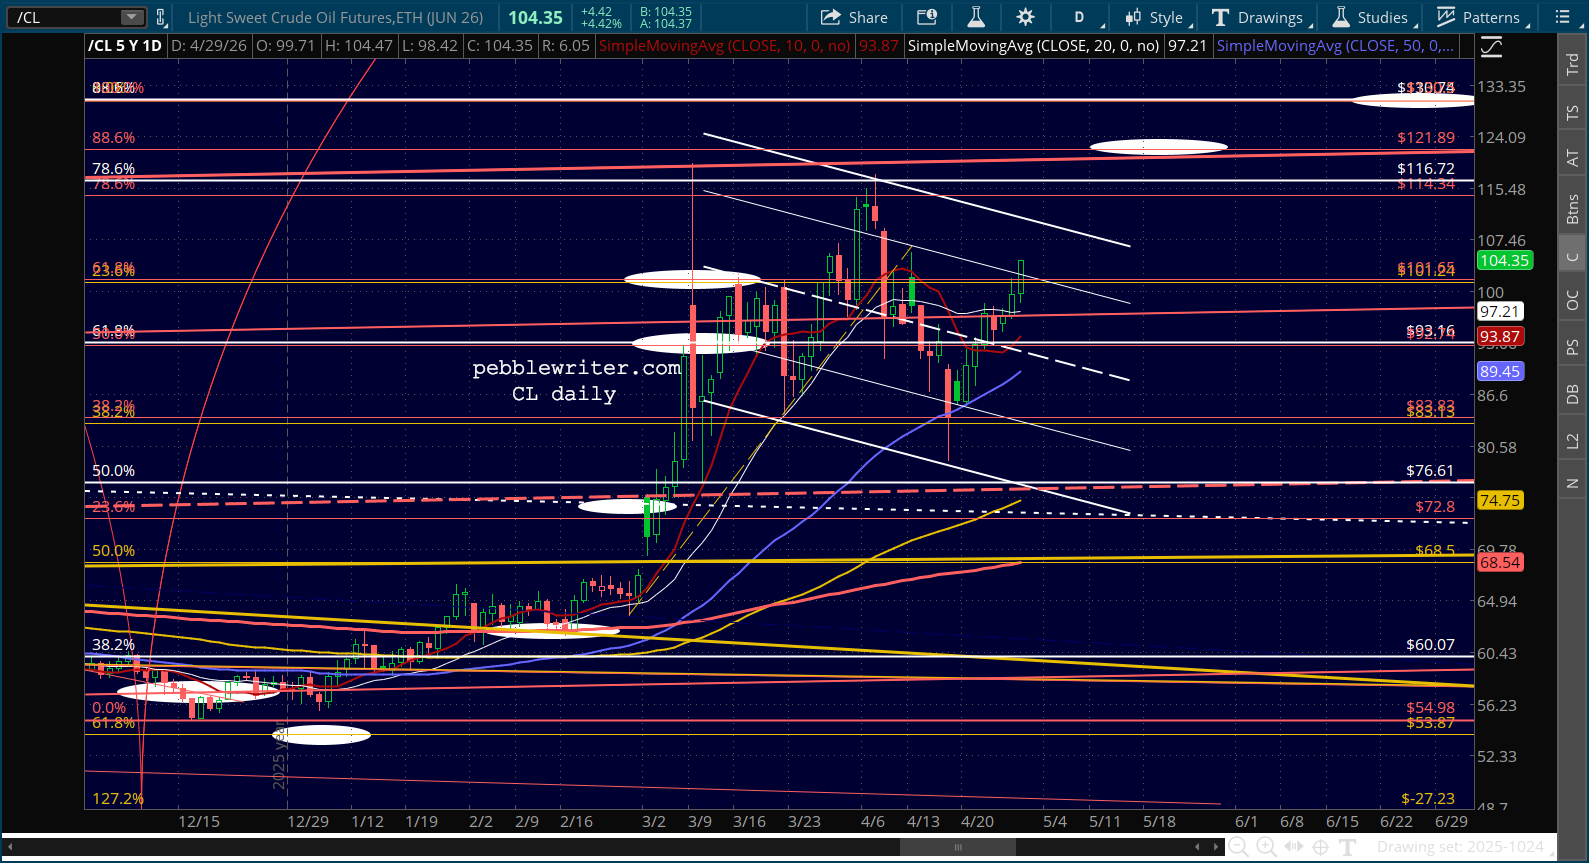Click the active drawing tool curve icon

coord(1491,46)
